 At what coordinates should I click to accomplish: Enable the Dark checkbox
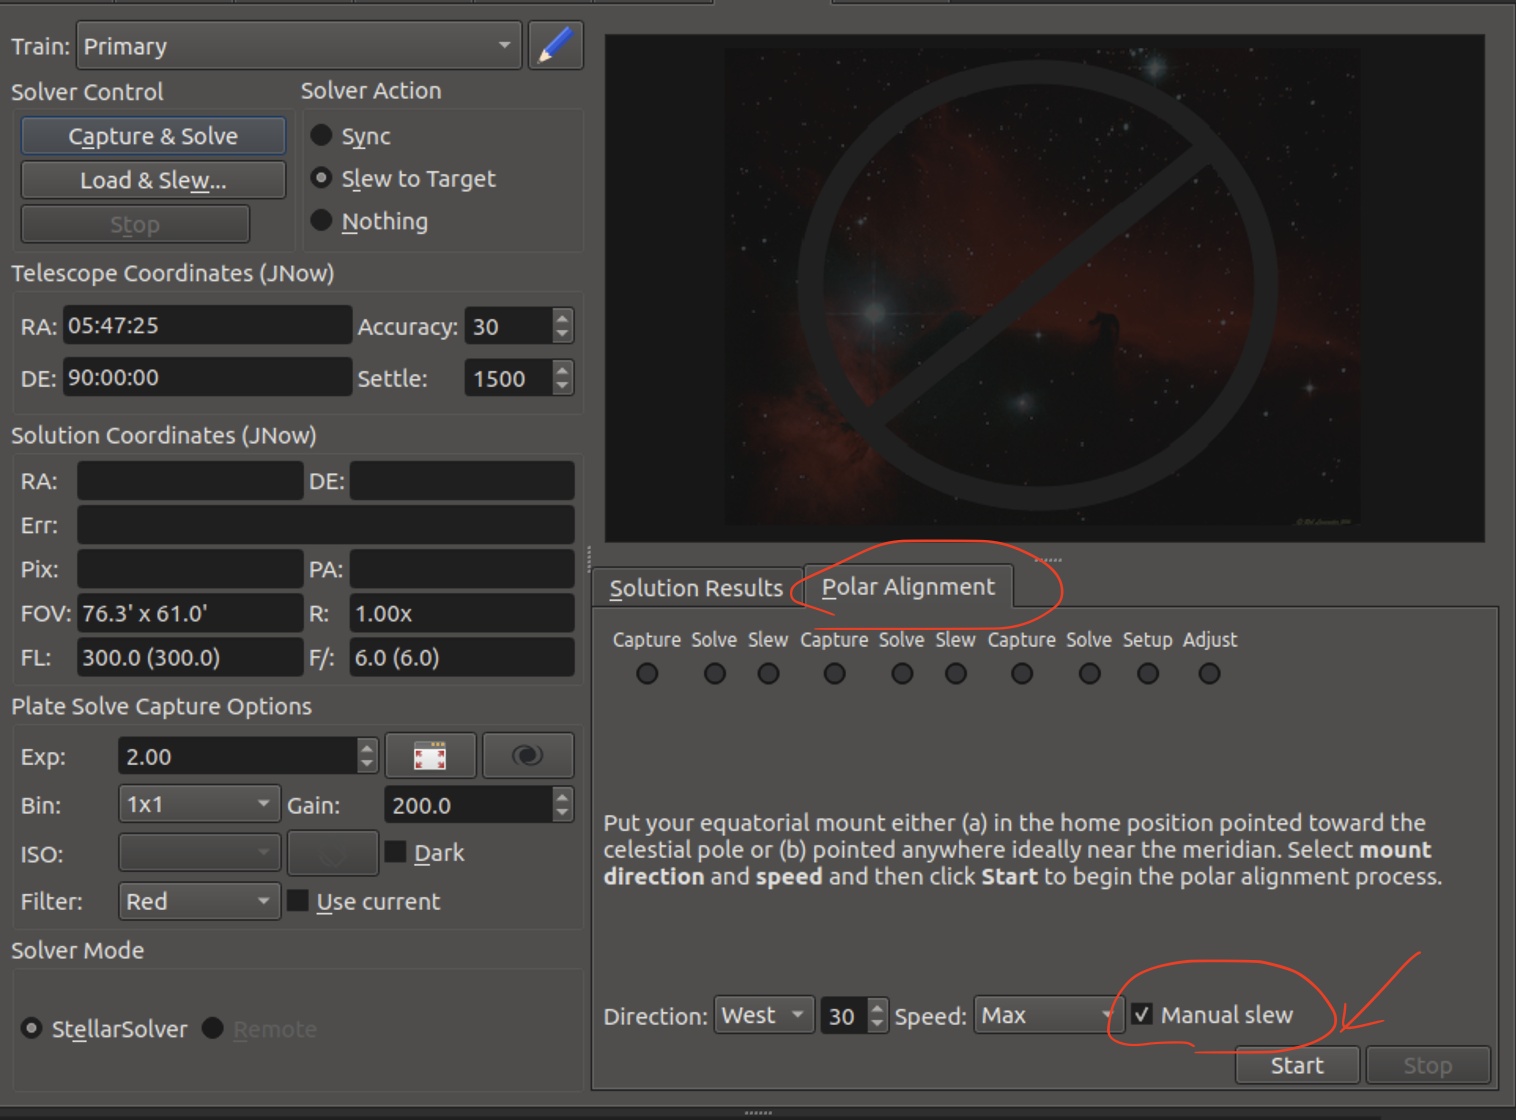click(396, 852)
